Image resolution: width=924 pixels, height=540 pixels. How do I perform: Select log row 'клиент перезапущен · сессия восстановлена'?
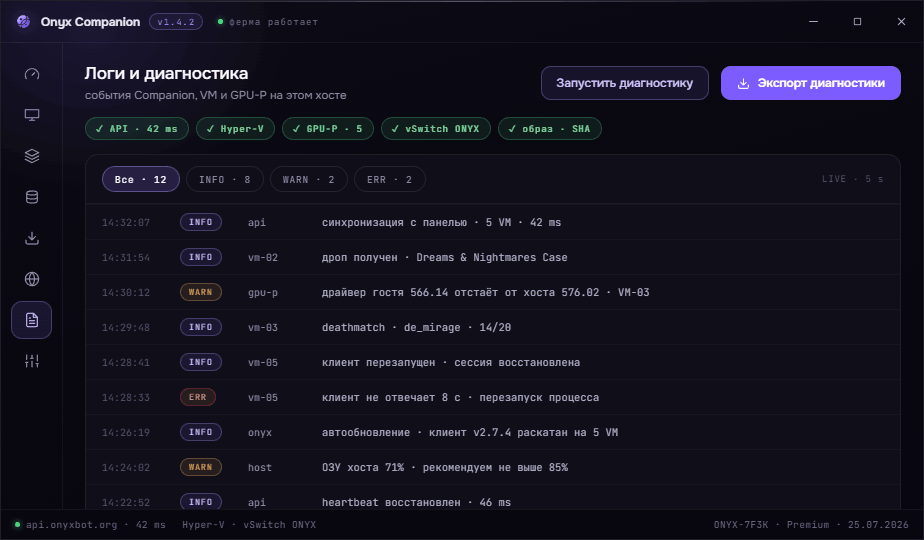pos(493,363)
